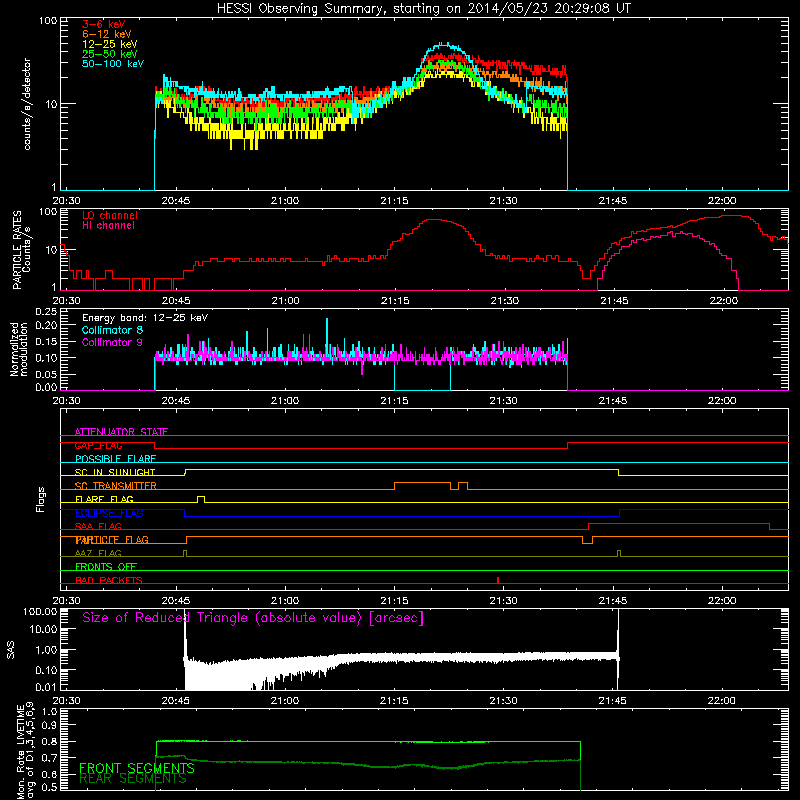Screen dimensions: 800x800
Task: Click the AAZ_FLAG tick near 21:45
Action: 619,553
